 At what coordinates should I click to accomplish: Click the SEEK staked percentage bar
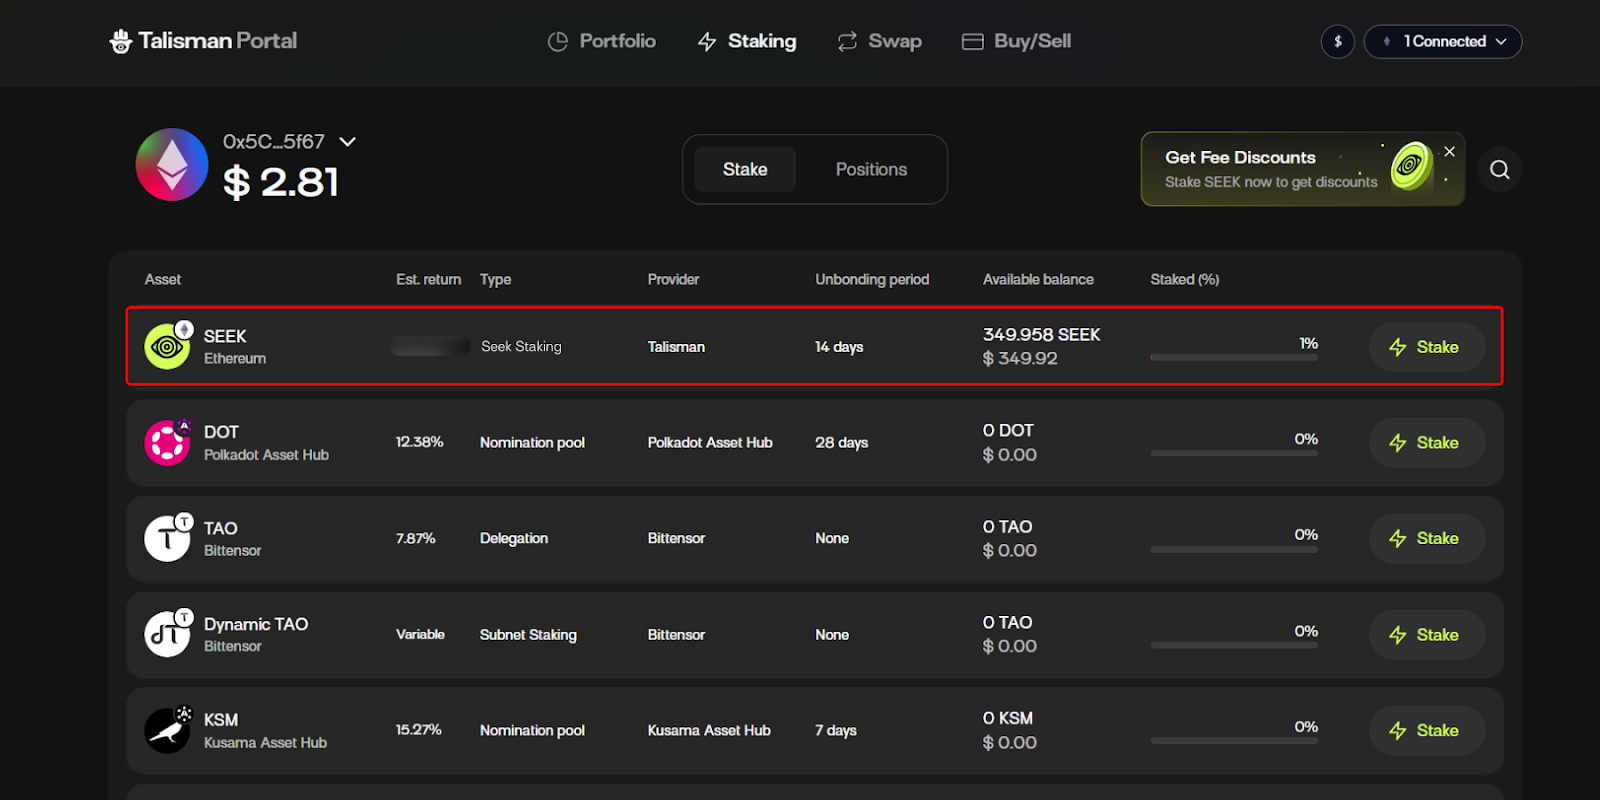click(1234, 357)
